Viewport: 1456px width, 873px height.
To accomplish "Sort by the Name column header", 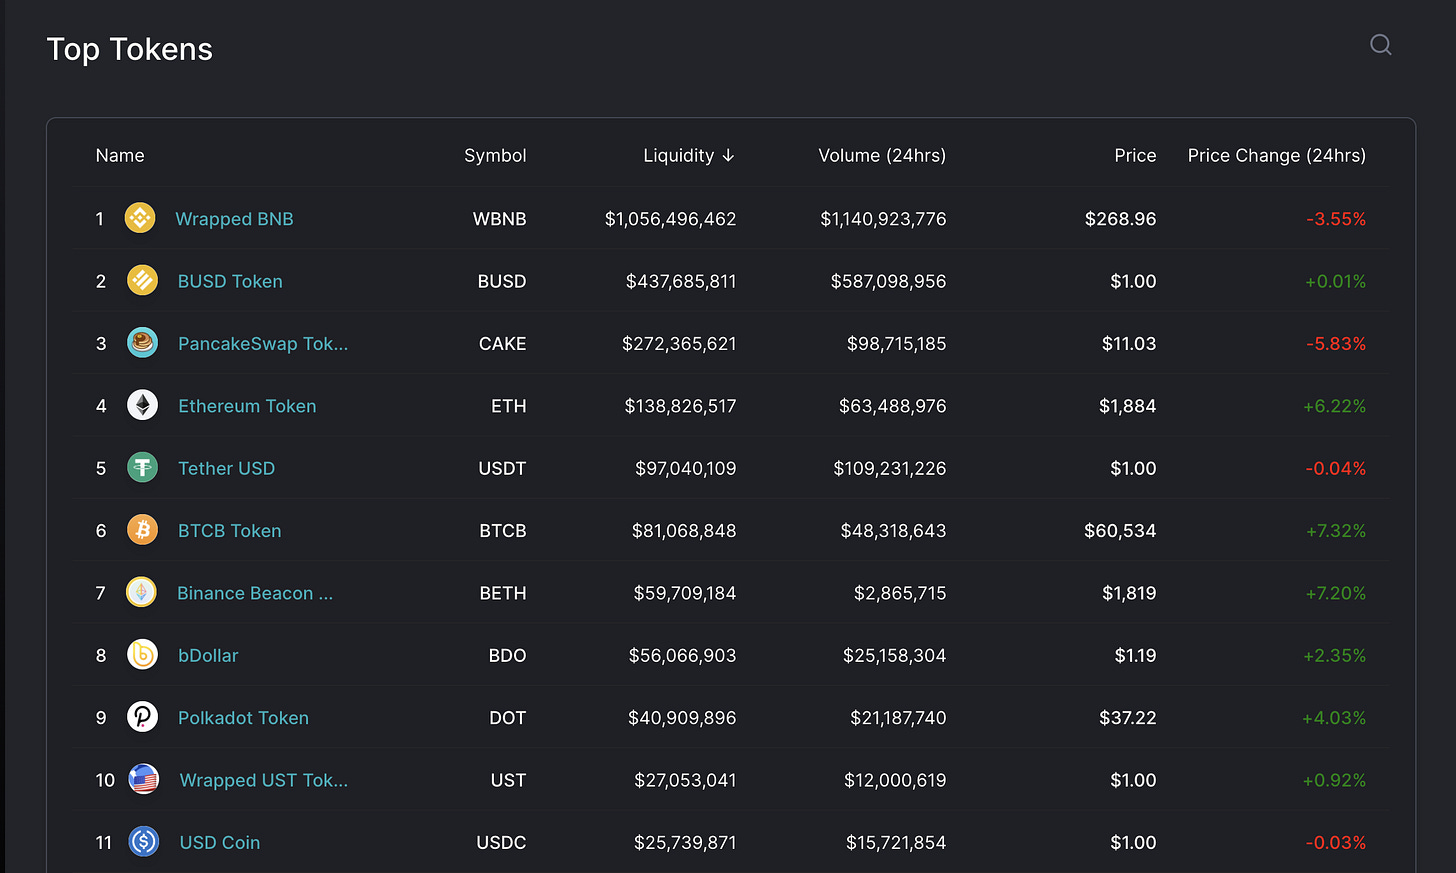I will [120, 155].
